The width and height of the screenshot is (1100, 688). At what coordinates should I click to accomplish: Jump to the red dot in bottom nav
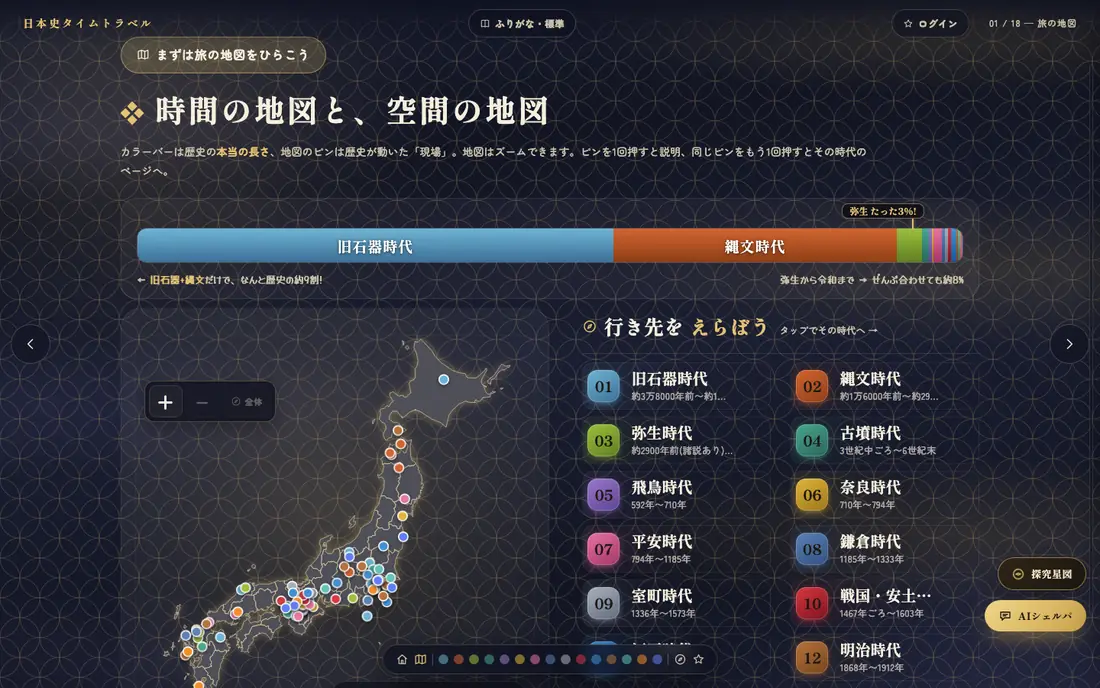click(581, 659)
